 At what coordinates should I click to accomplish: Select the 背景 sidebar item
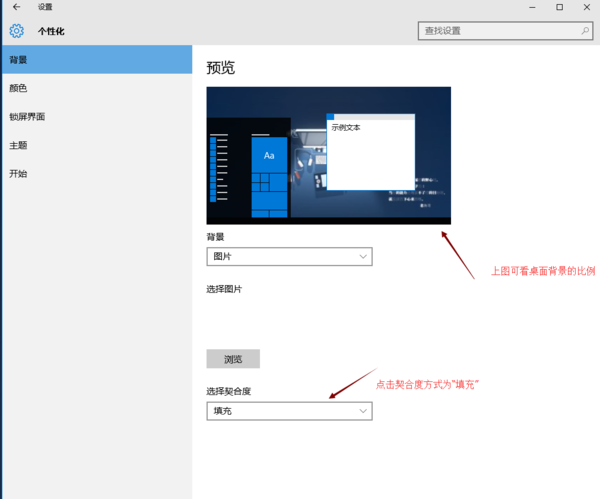click(x=97, y=60)
